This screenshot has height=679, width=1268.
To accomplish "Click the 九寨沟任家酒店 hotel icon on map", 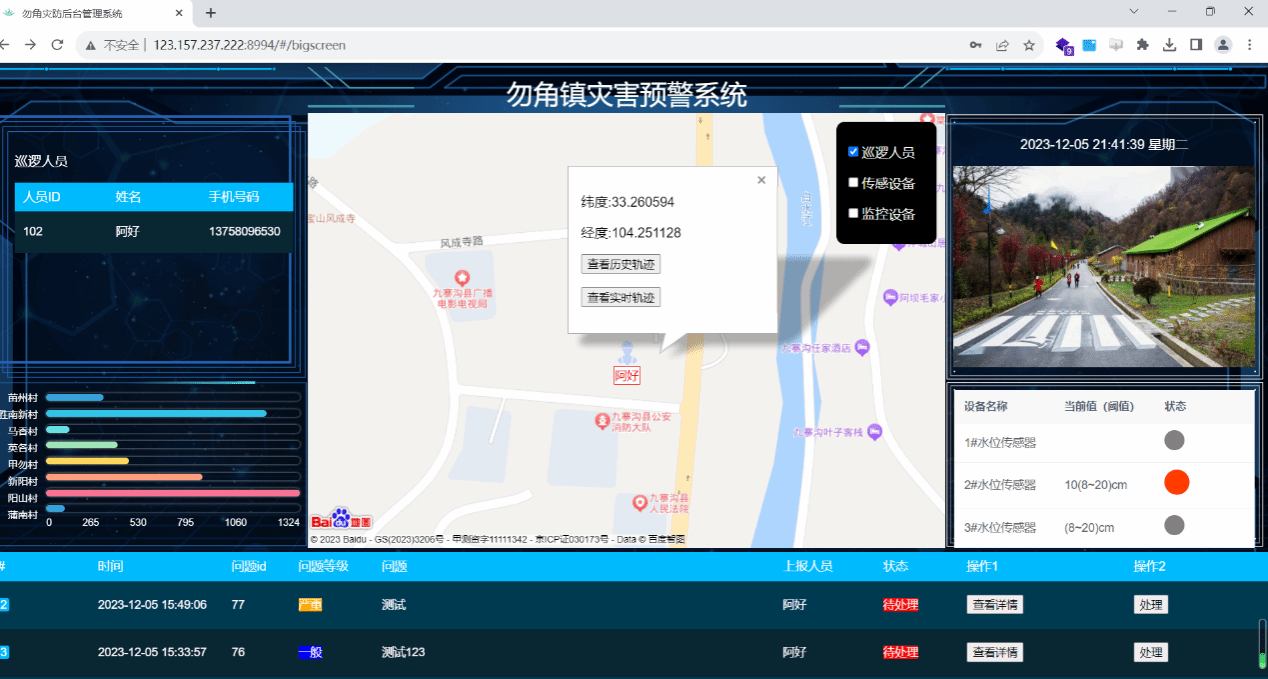I will [863, 348].
